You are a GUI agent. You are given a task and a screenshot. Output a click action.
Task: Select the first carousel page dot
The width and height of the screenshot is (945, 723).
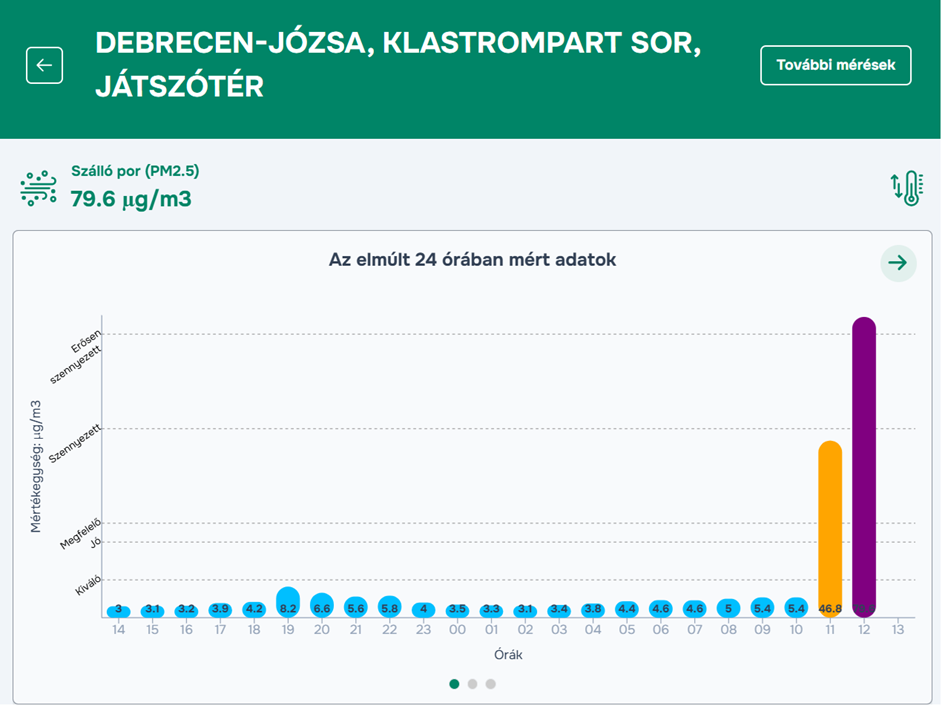pos(454,685)
